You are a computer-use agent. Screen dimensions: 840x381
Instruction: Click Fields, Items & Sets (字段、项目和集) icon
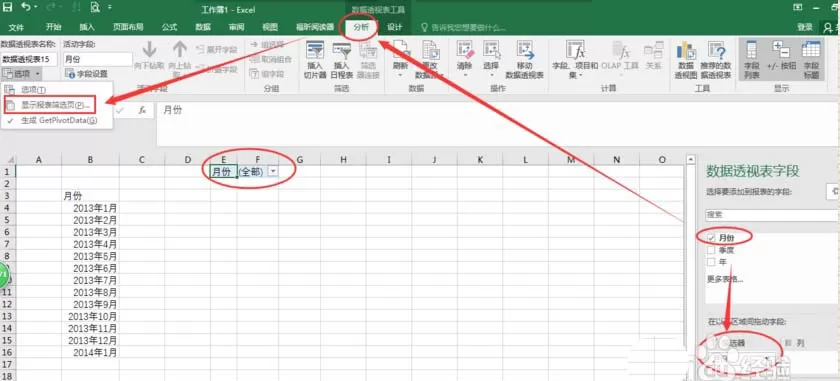575,50
